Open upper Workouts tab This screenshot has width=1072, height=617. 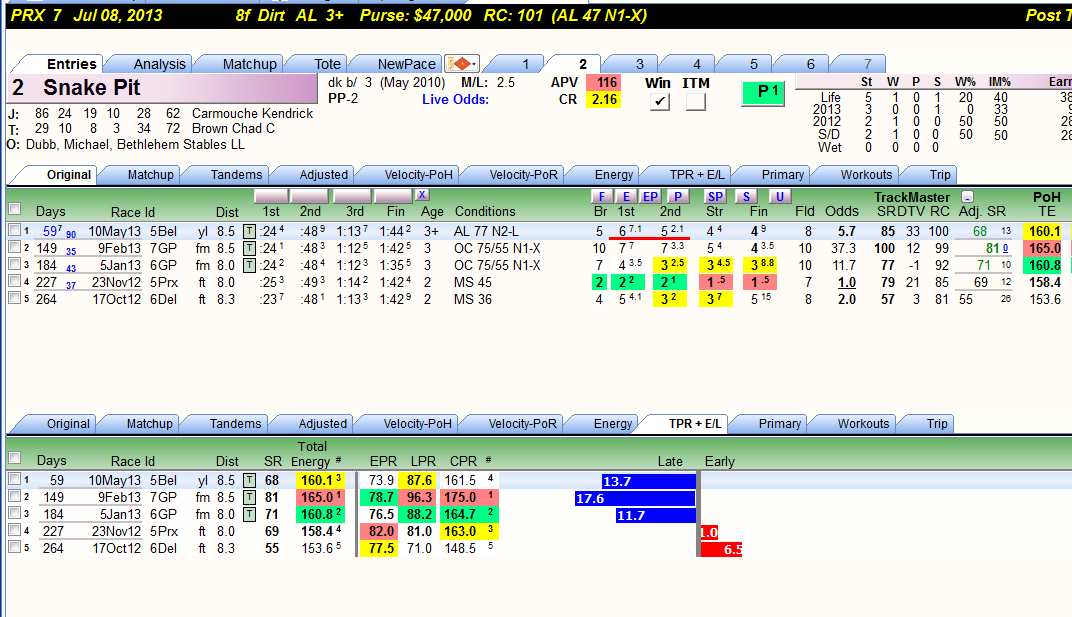pyautogui.click(x=866, y=174)
